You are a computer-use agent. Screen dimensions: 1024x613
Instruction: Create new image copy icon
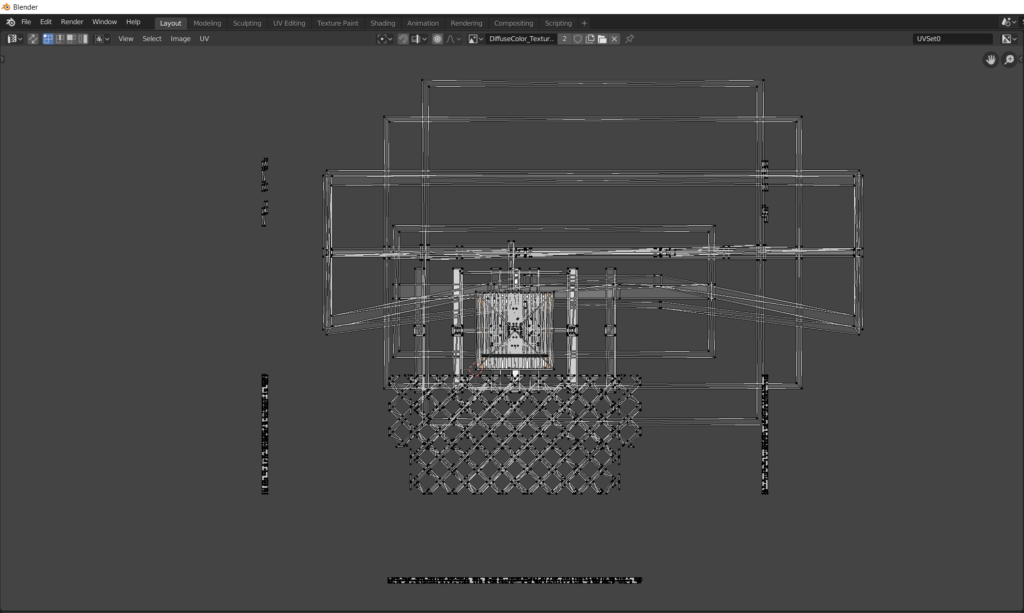(x=590, y=39)
